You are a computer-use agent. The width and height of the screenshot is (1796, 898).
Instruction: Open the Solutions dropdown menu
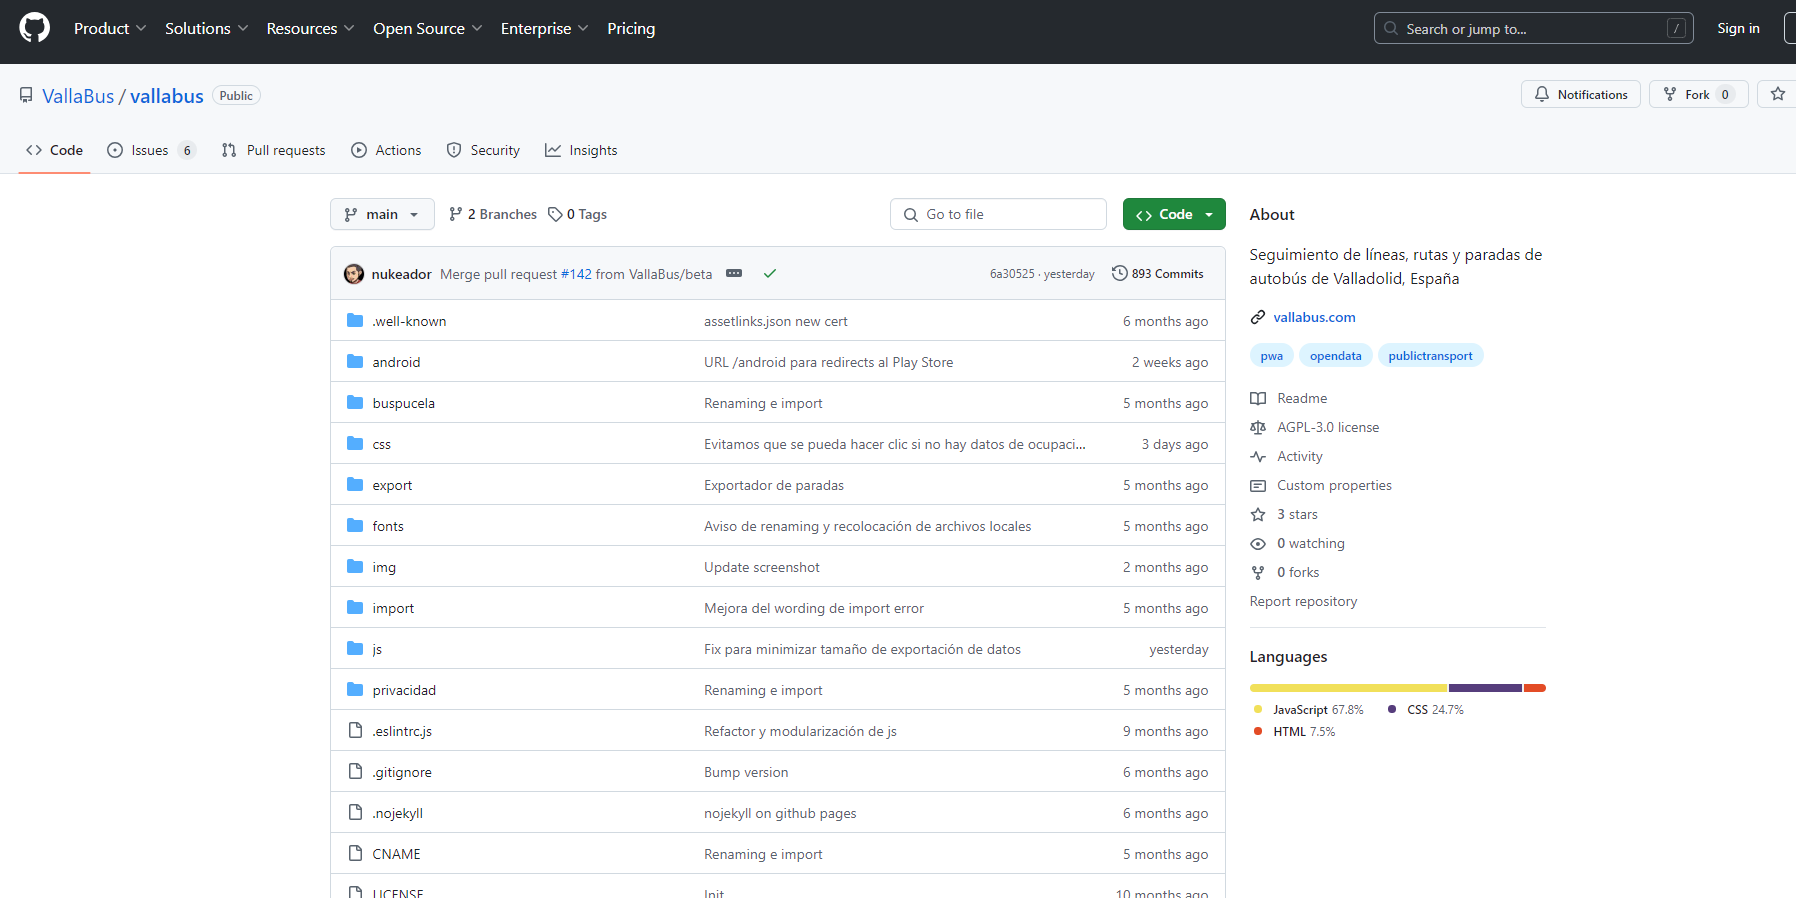pos(206,28)
